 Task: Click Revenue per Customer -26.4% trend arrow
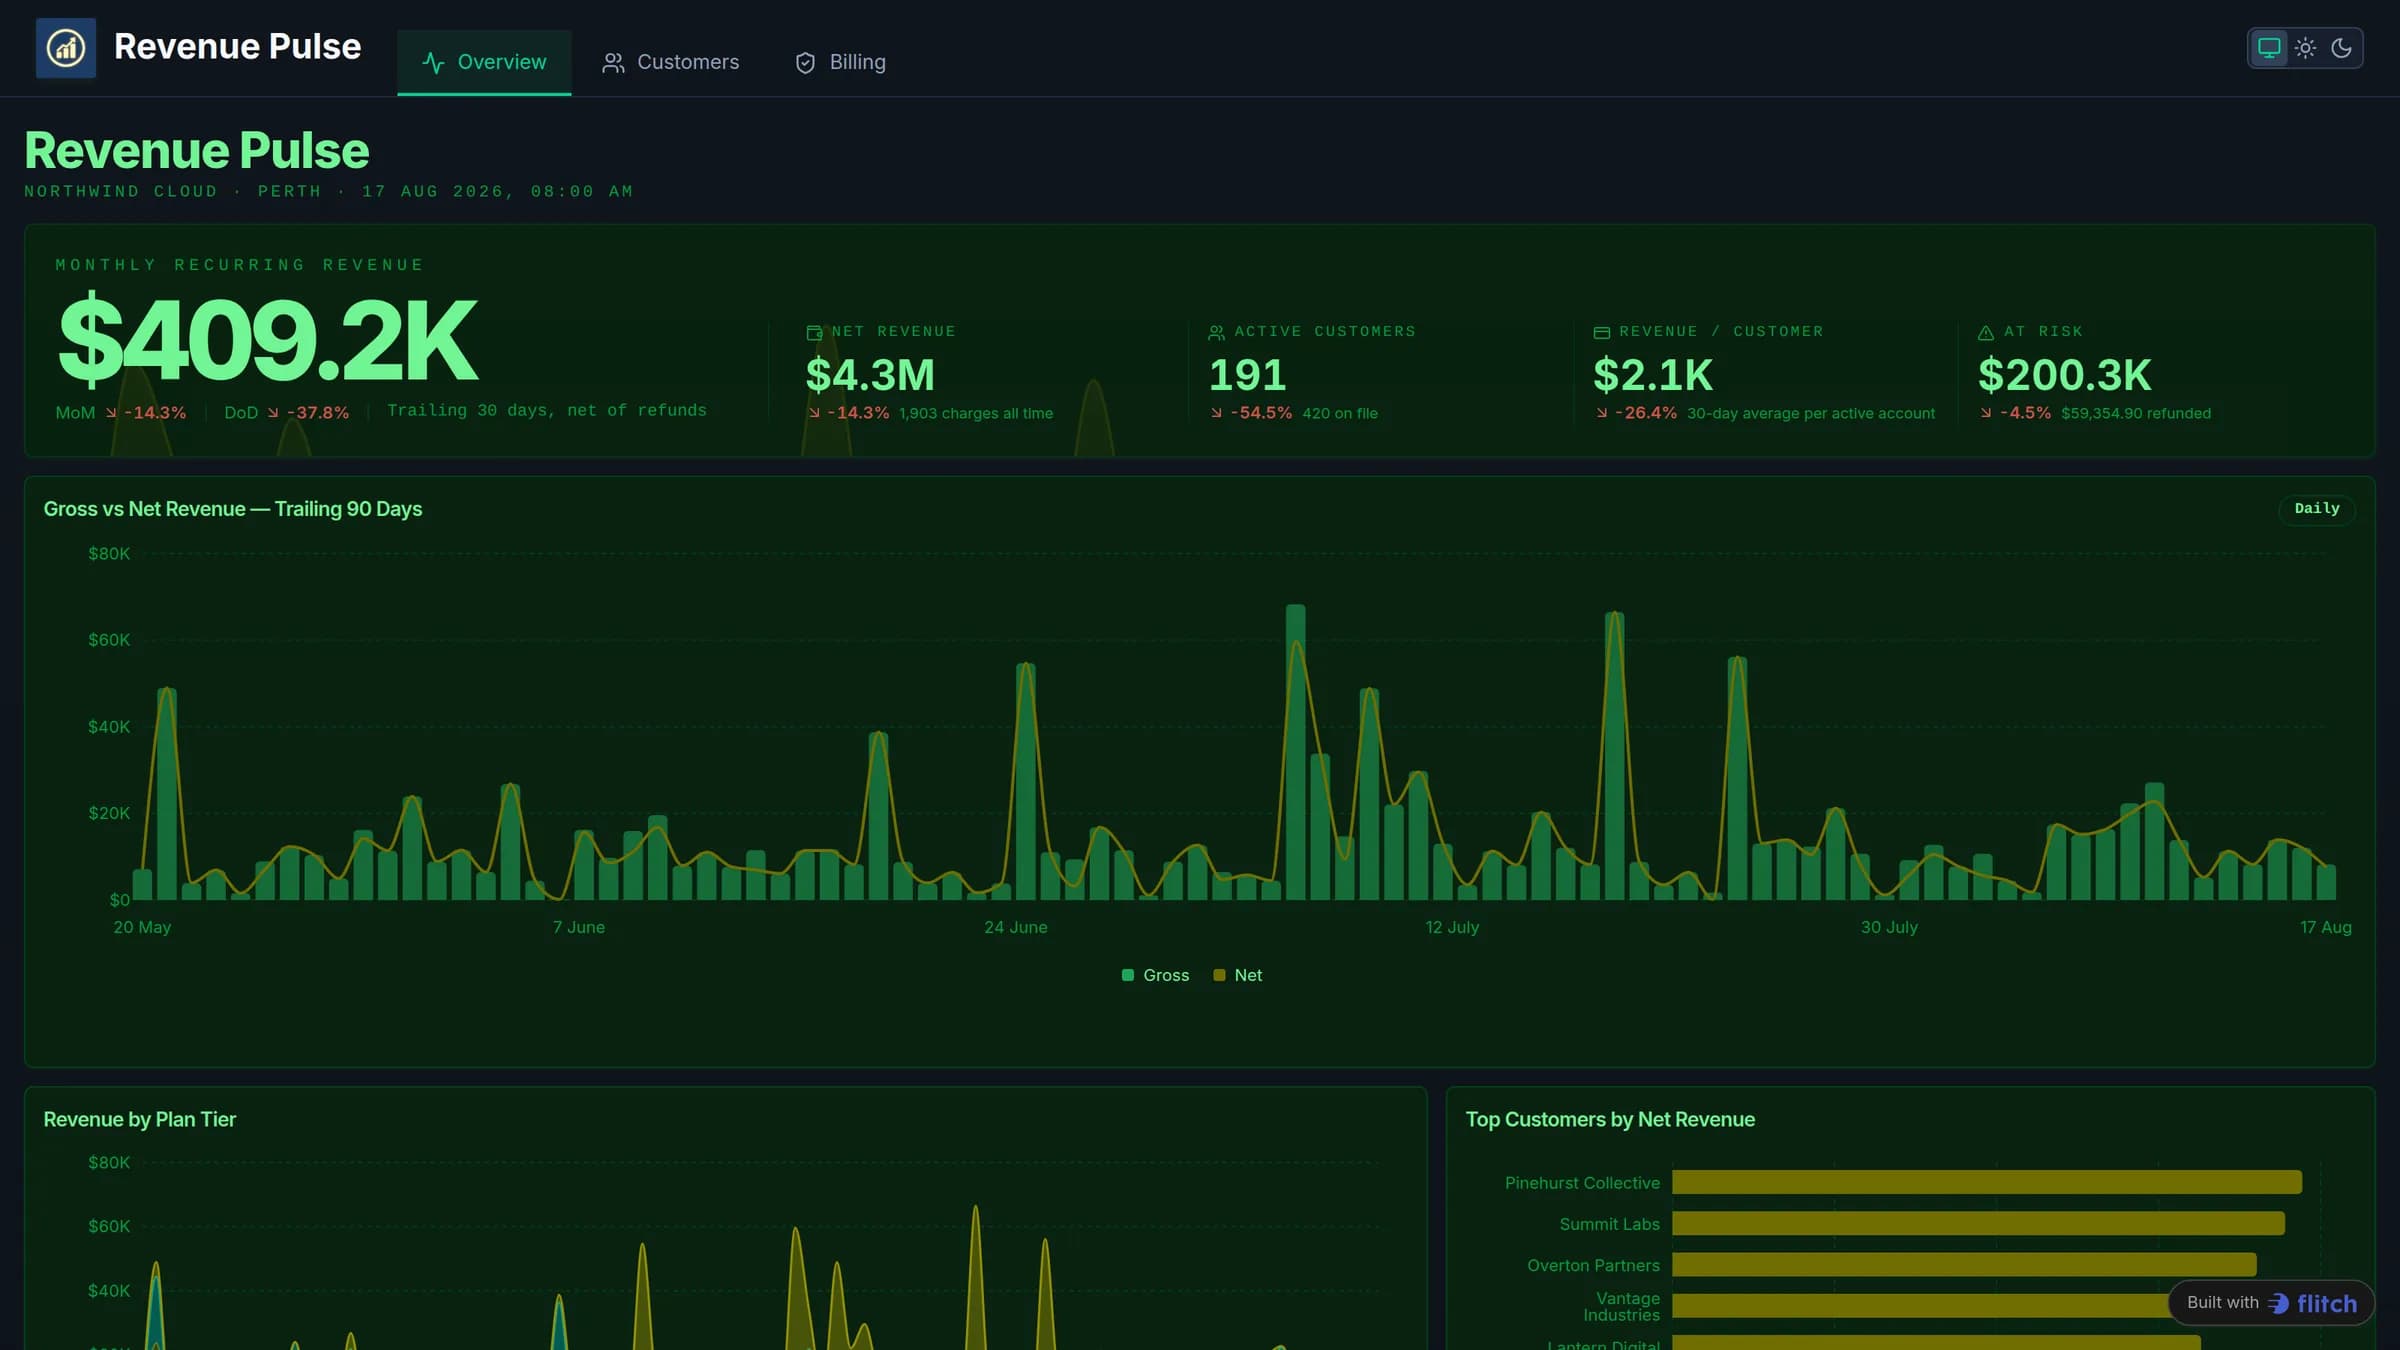(1602, 412)
